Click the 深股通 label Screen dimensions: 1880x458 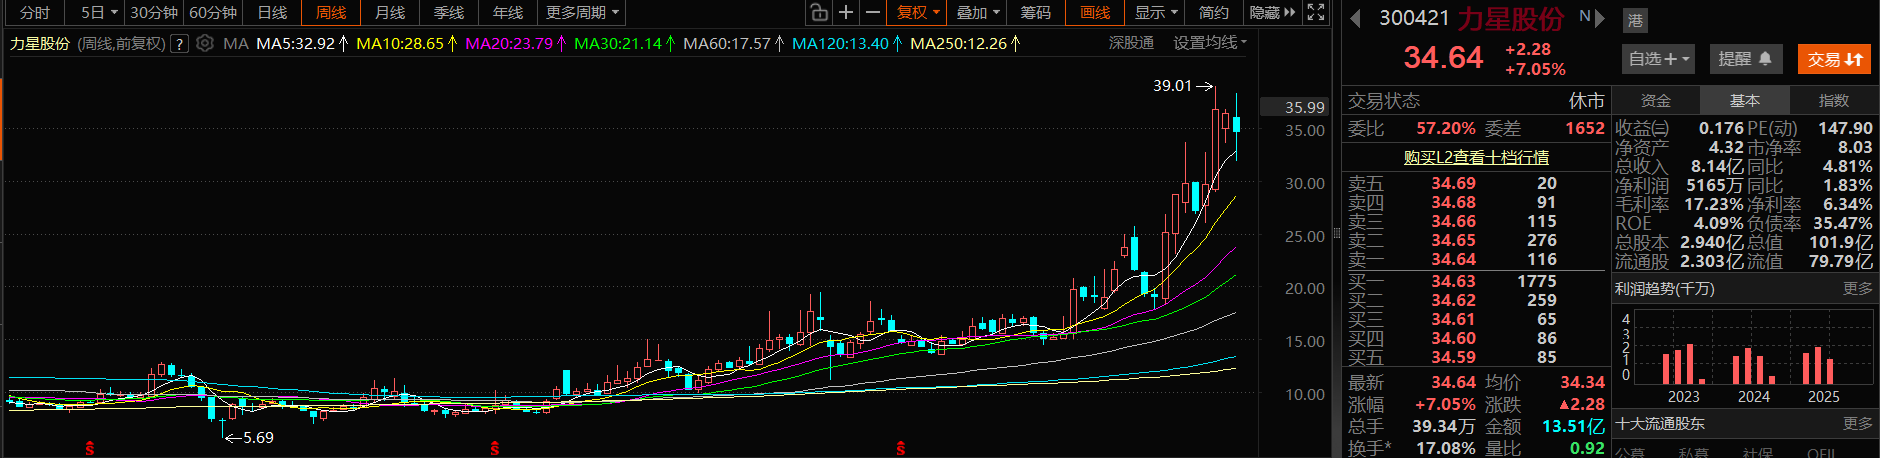click(1131, 43)
